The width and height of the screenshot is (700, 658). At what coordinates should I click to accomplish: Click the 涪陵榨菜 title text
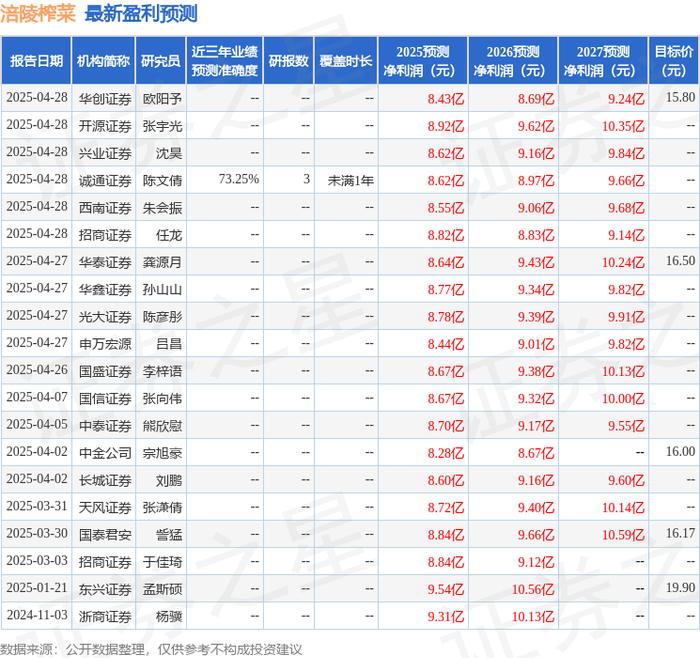click(x=38, y=13)
